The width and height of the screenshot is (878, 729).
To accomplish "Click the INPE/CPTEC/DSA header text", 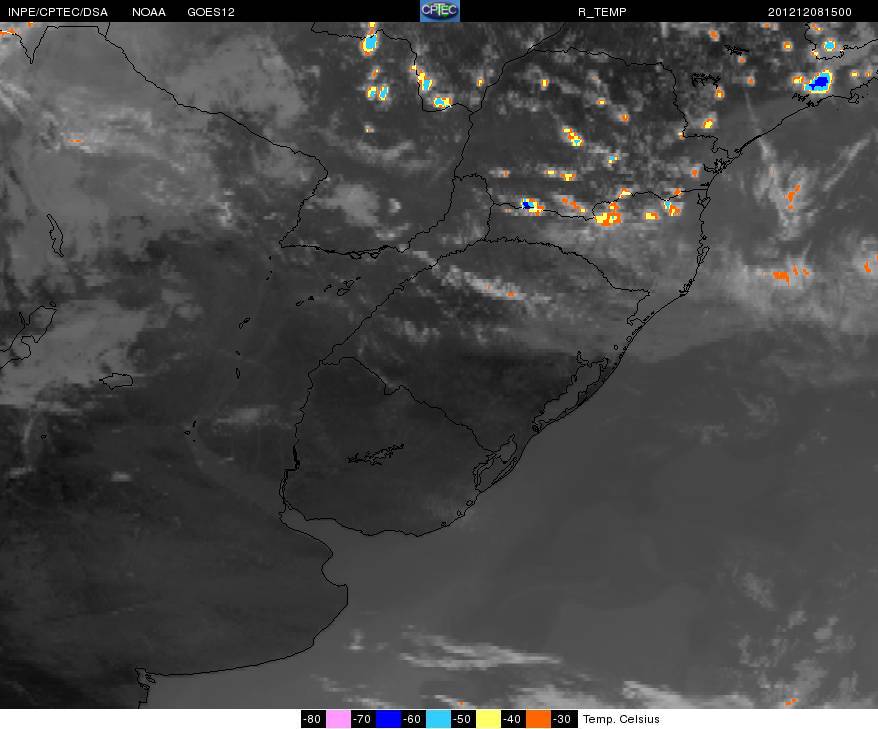I will click(58, 12).
